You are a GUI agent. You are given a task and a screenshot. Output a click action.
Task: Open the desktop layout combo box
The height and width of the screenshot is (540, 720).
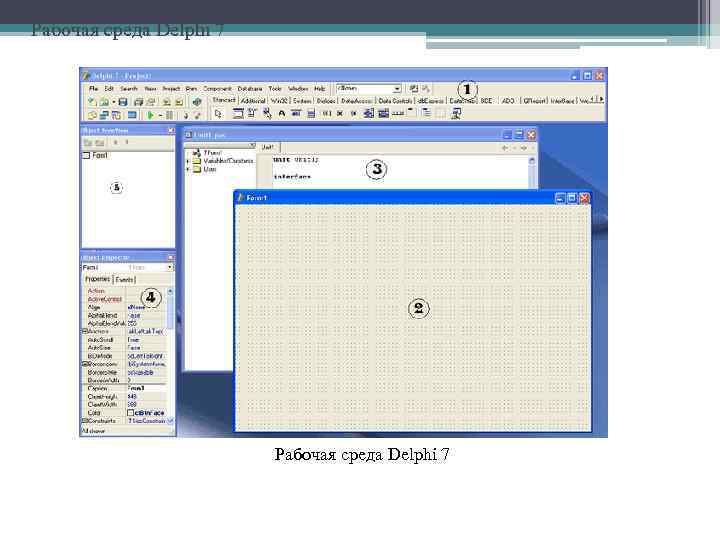369,88
